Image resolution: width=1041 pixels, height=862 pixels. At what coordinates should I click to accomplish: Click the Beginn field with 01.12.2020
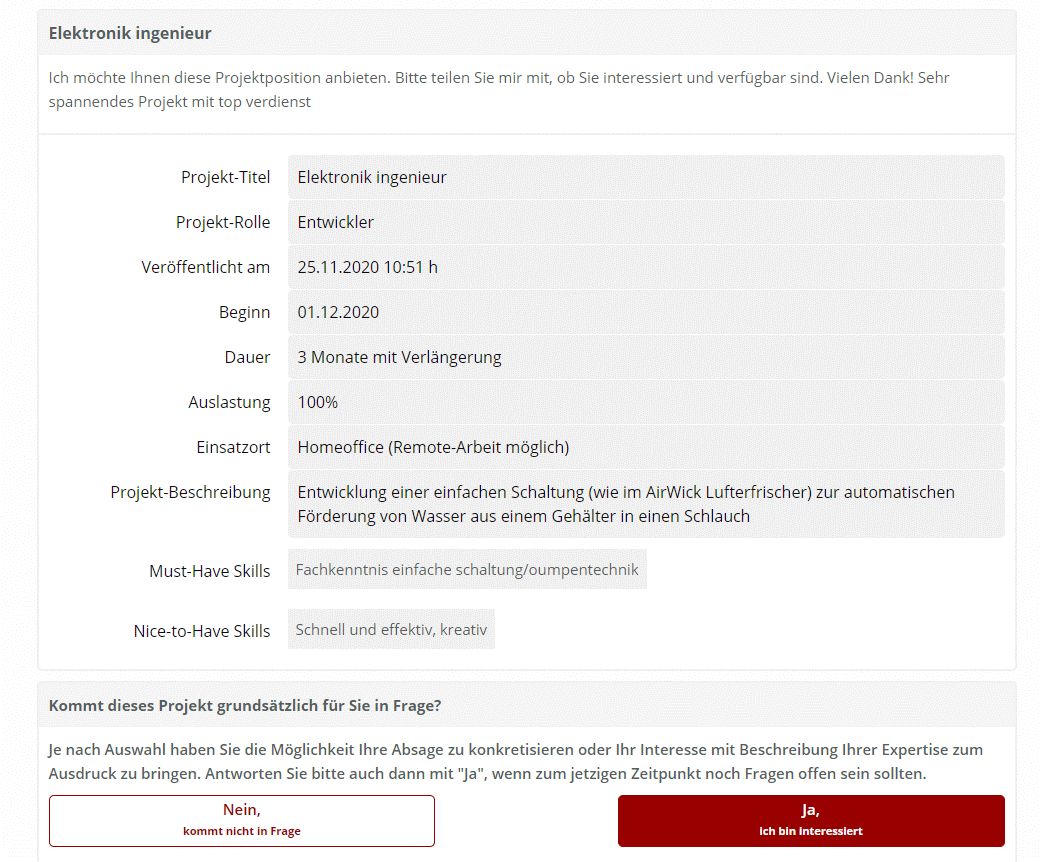pyautogui.click(x=645, y=312)
